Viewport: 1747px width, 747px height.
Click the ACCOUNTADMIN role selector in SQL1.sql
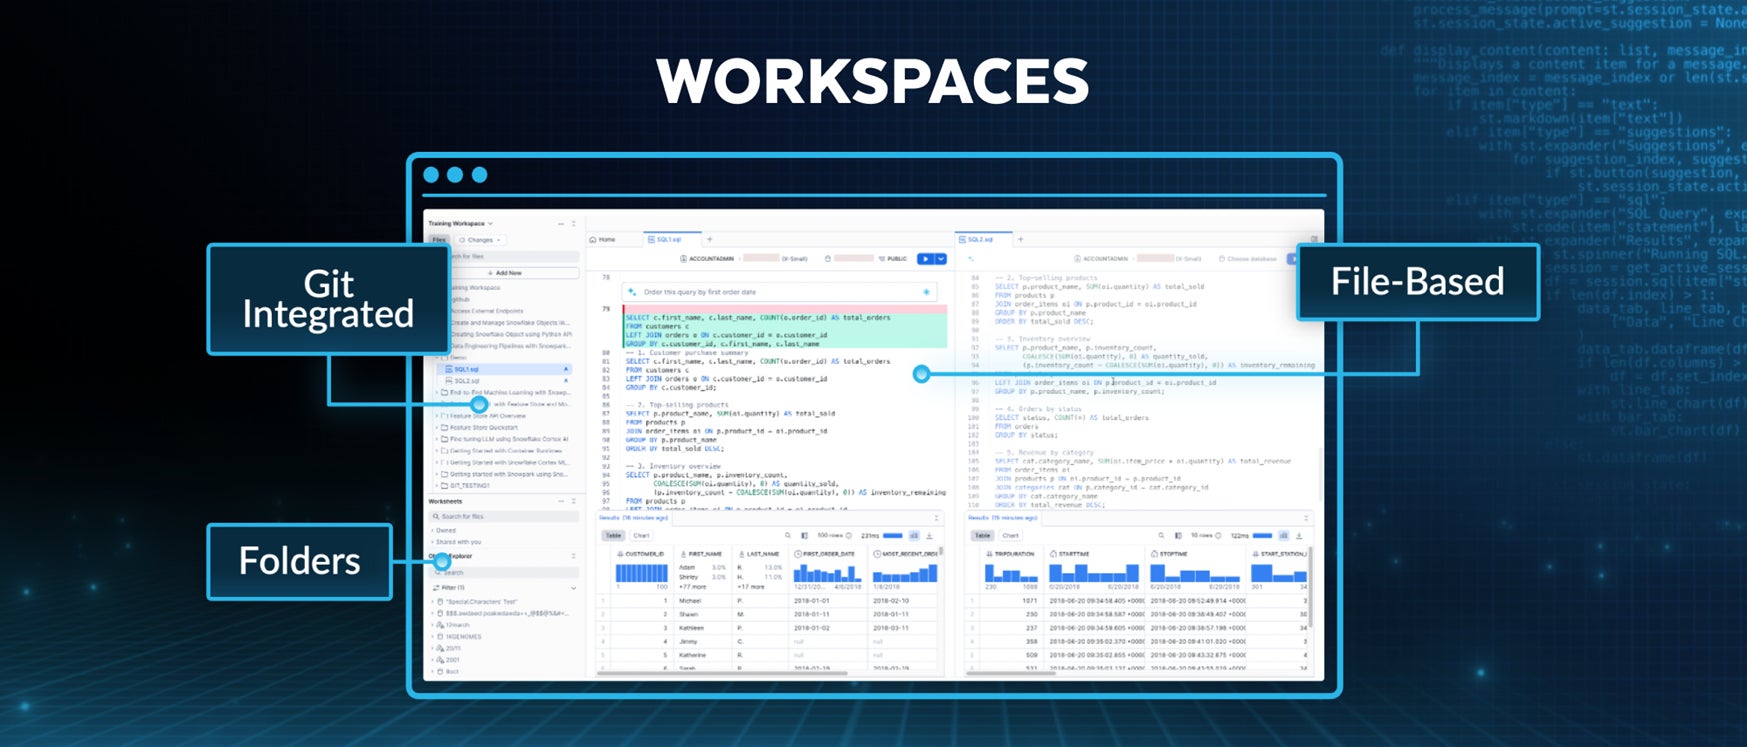(x=707, y=259)
